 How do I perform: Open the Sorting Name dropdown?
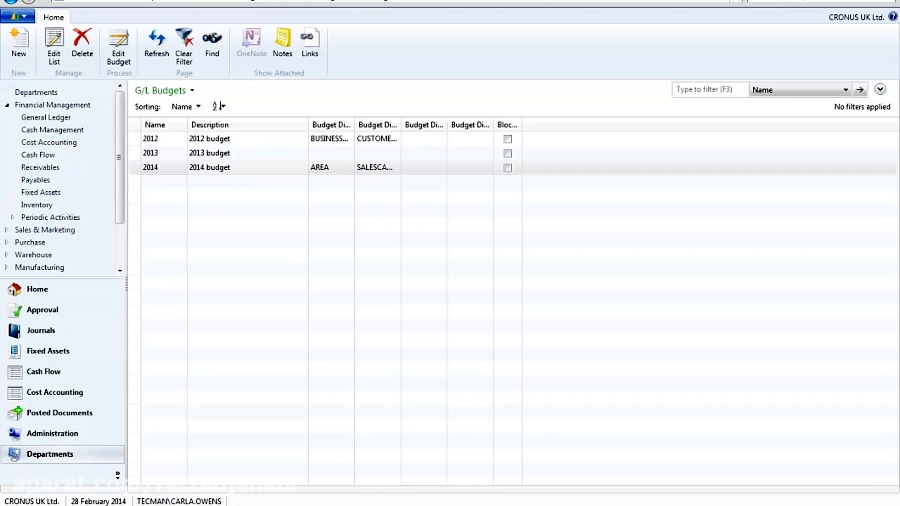[185, 107]
